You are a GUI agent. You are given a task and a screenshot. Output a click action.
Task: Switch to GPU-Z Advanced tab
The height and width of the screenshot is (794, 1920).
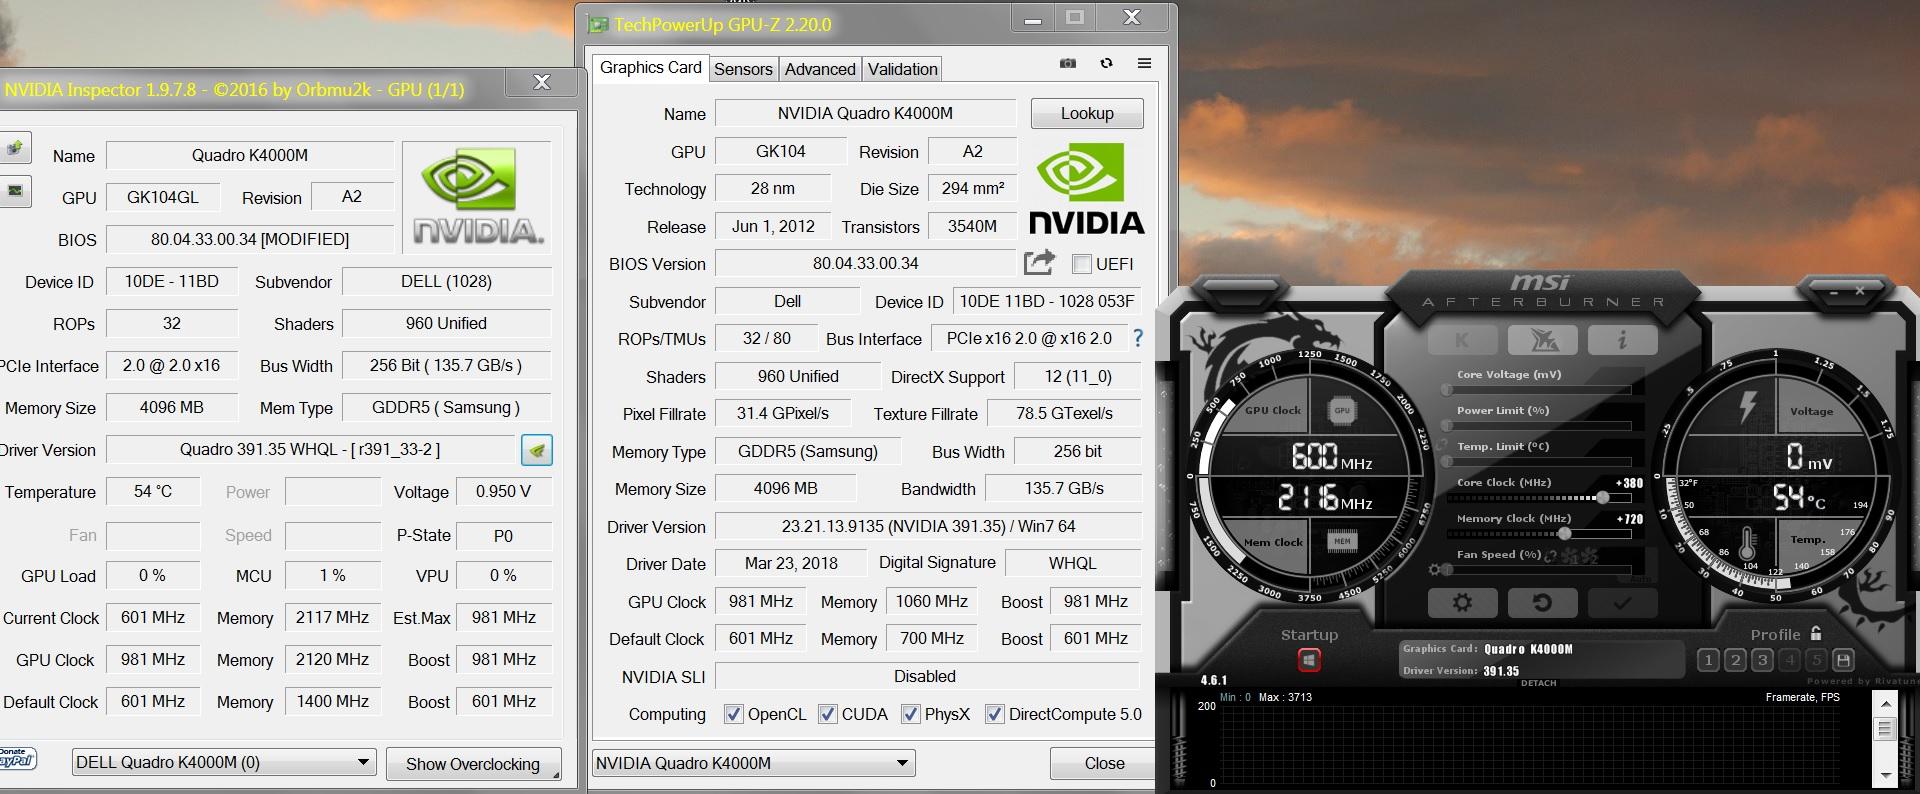pos(820,69)
